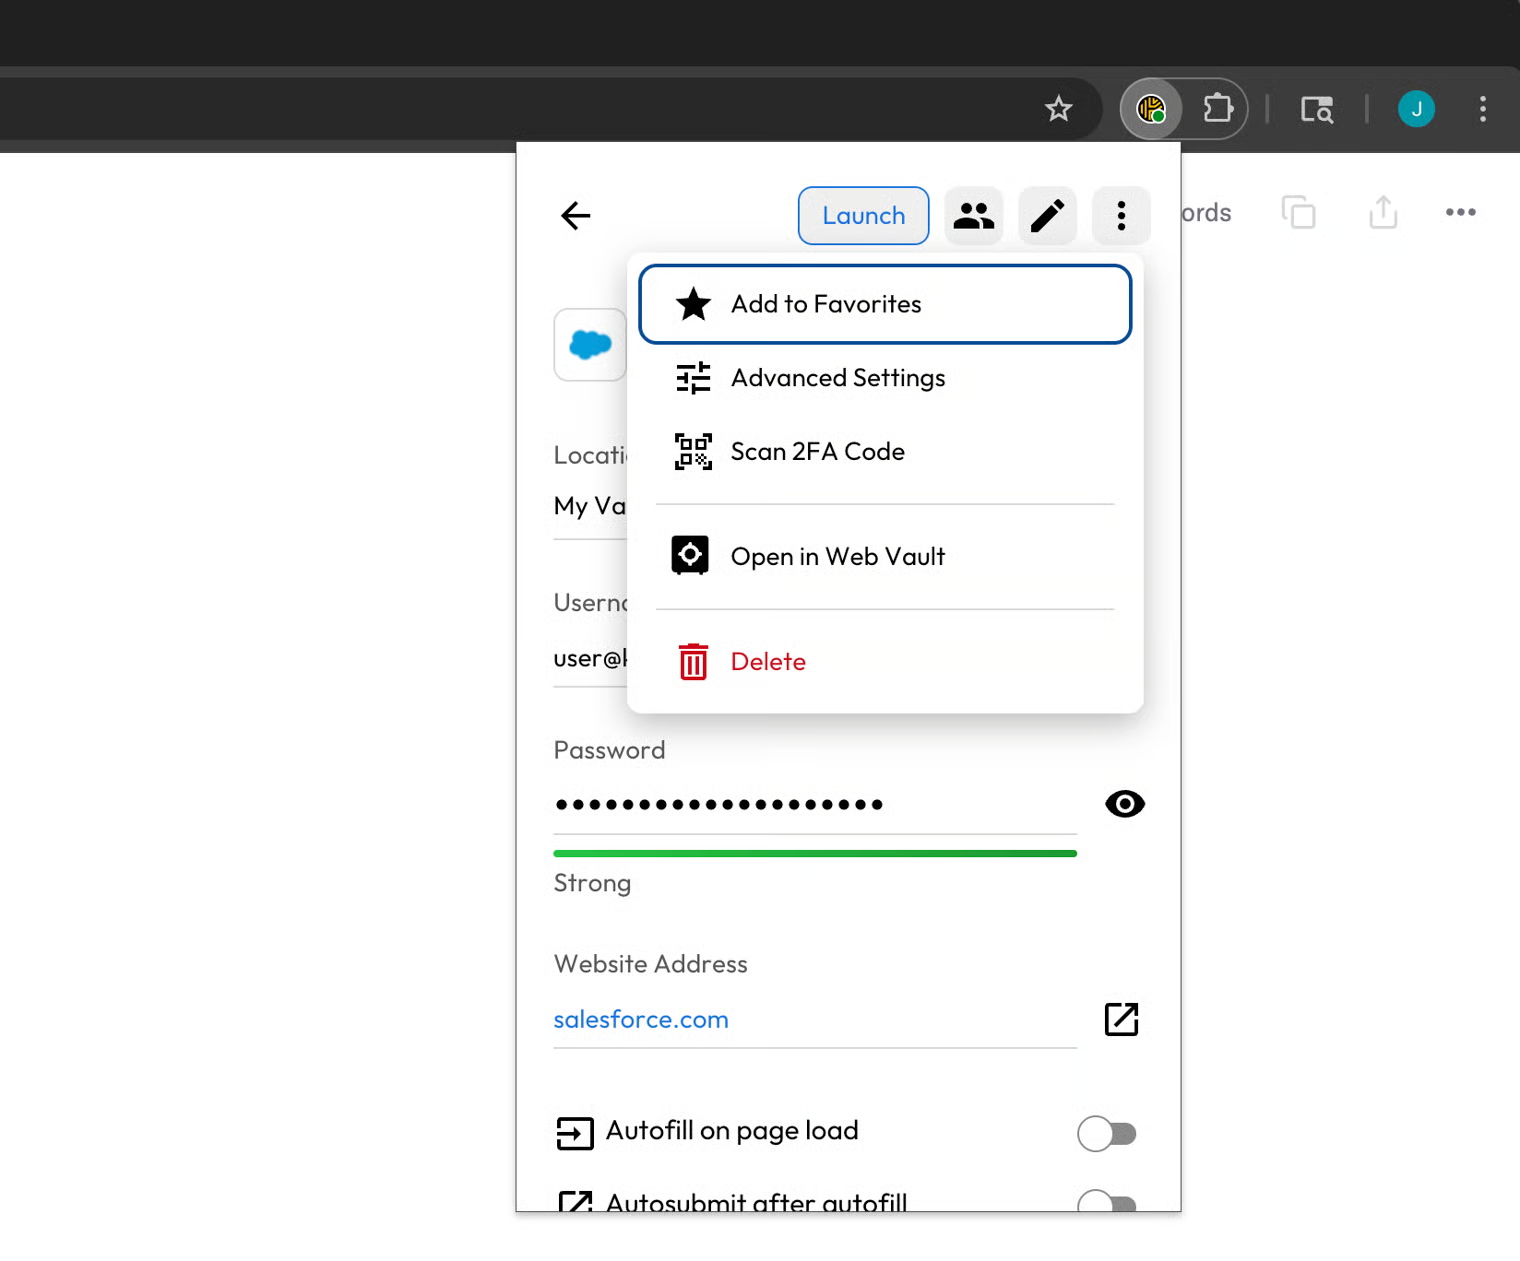Enable Autofill on page load toggle
1520x1261 pixels.
(x=1106, y=1134)
